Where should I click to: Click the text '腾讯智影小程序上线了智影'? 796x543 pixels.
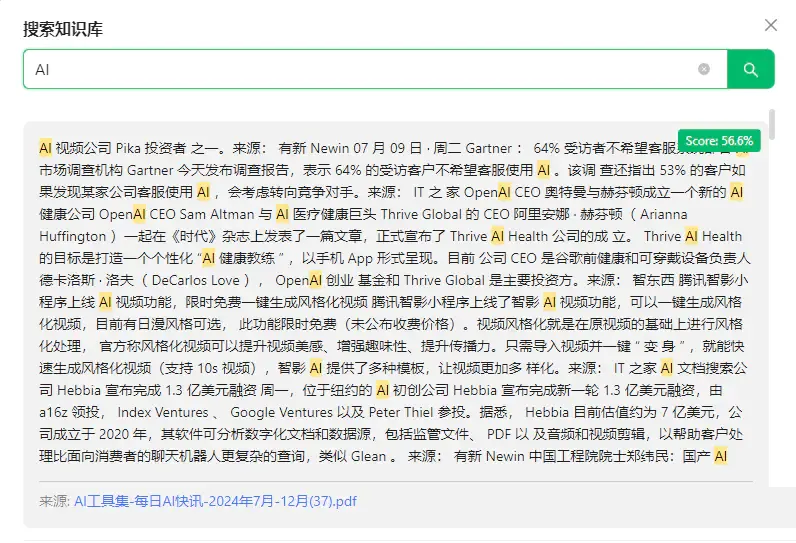(x=455, y=302)
